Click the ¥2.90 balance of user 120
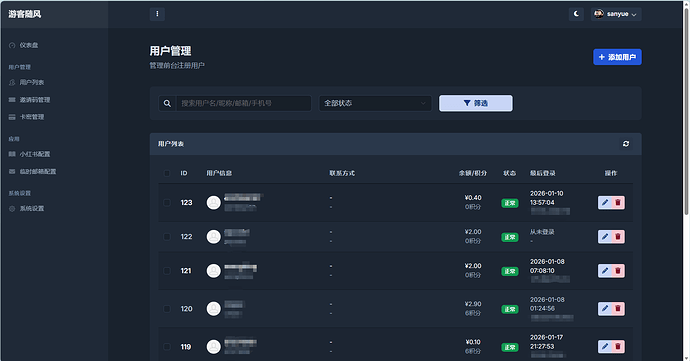 473,304
